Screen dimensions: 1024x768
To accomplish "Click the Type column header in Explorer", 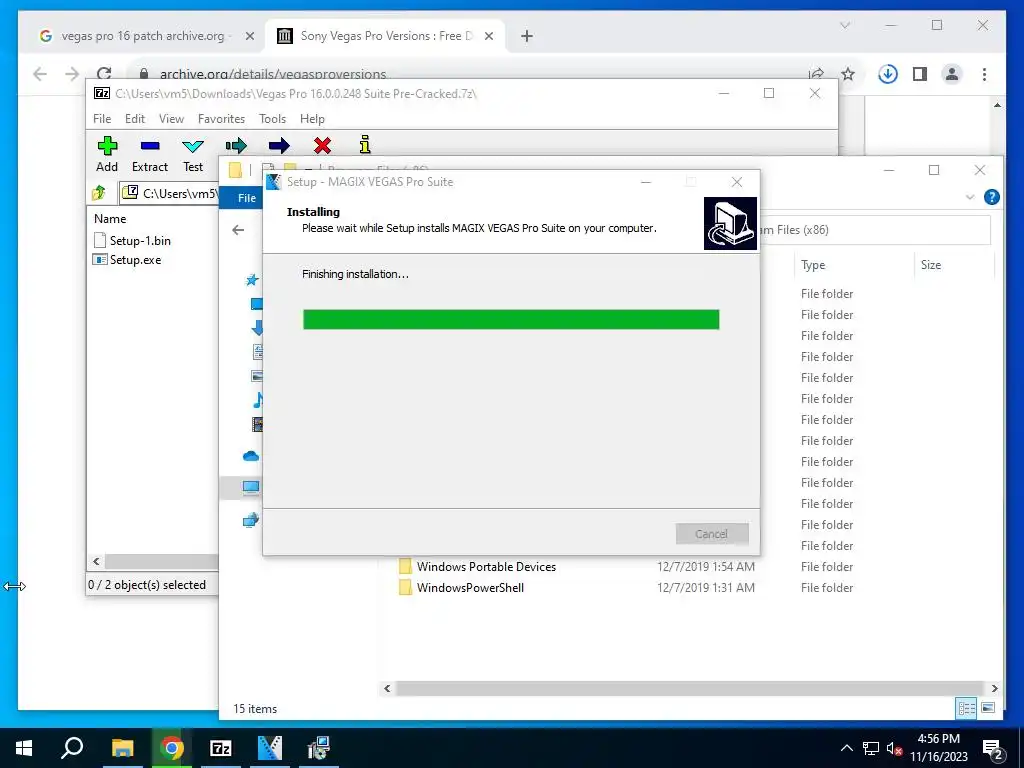I will click(813, 265).
